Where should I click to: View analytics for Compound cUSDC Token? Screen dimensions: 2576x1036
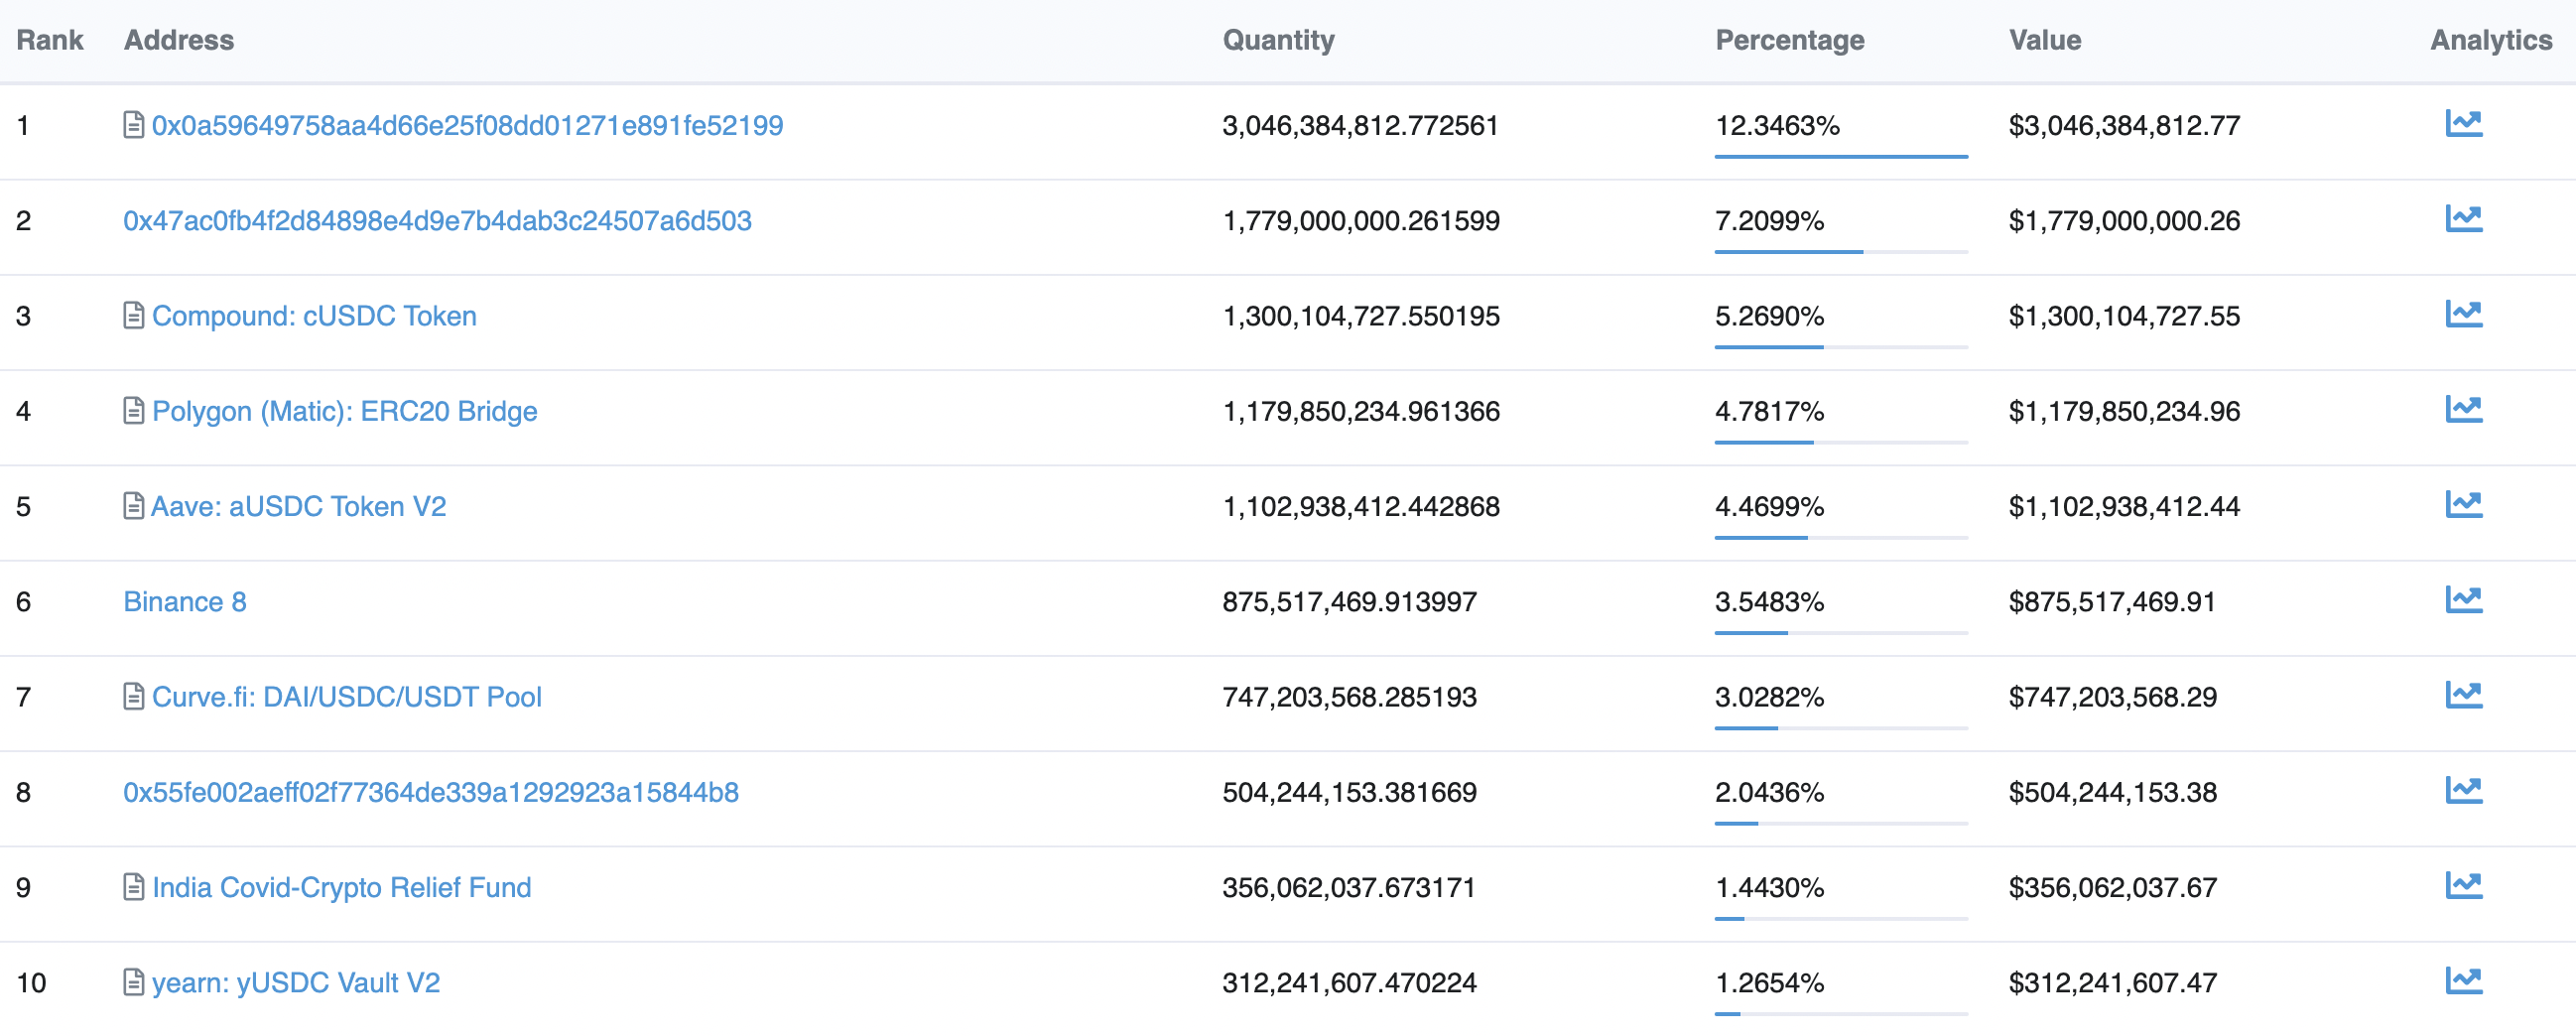pos(2464,314)
